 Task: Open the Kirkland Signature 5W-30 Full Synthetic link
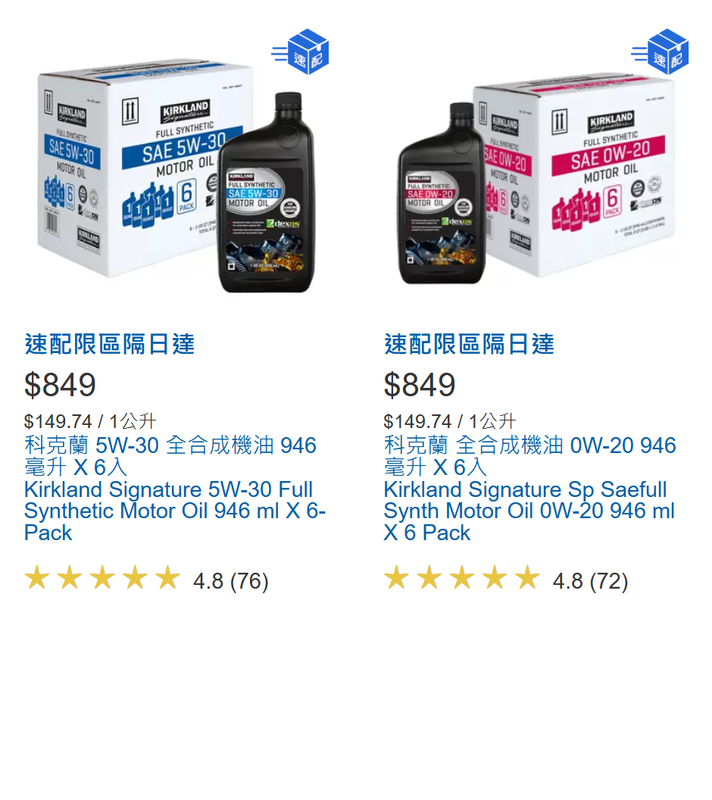(x=175, y=511)
